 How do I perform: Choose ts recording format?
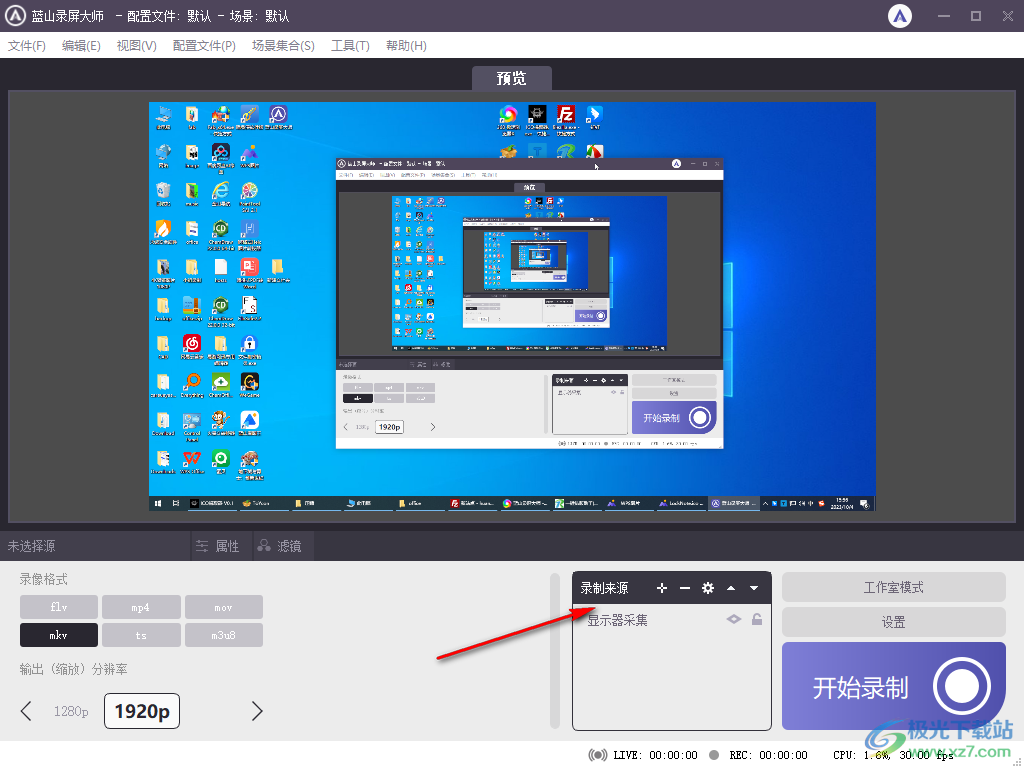click(x=141, y=635)
